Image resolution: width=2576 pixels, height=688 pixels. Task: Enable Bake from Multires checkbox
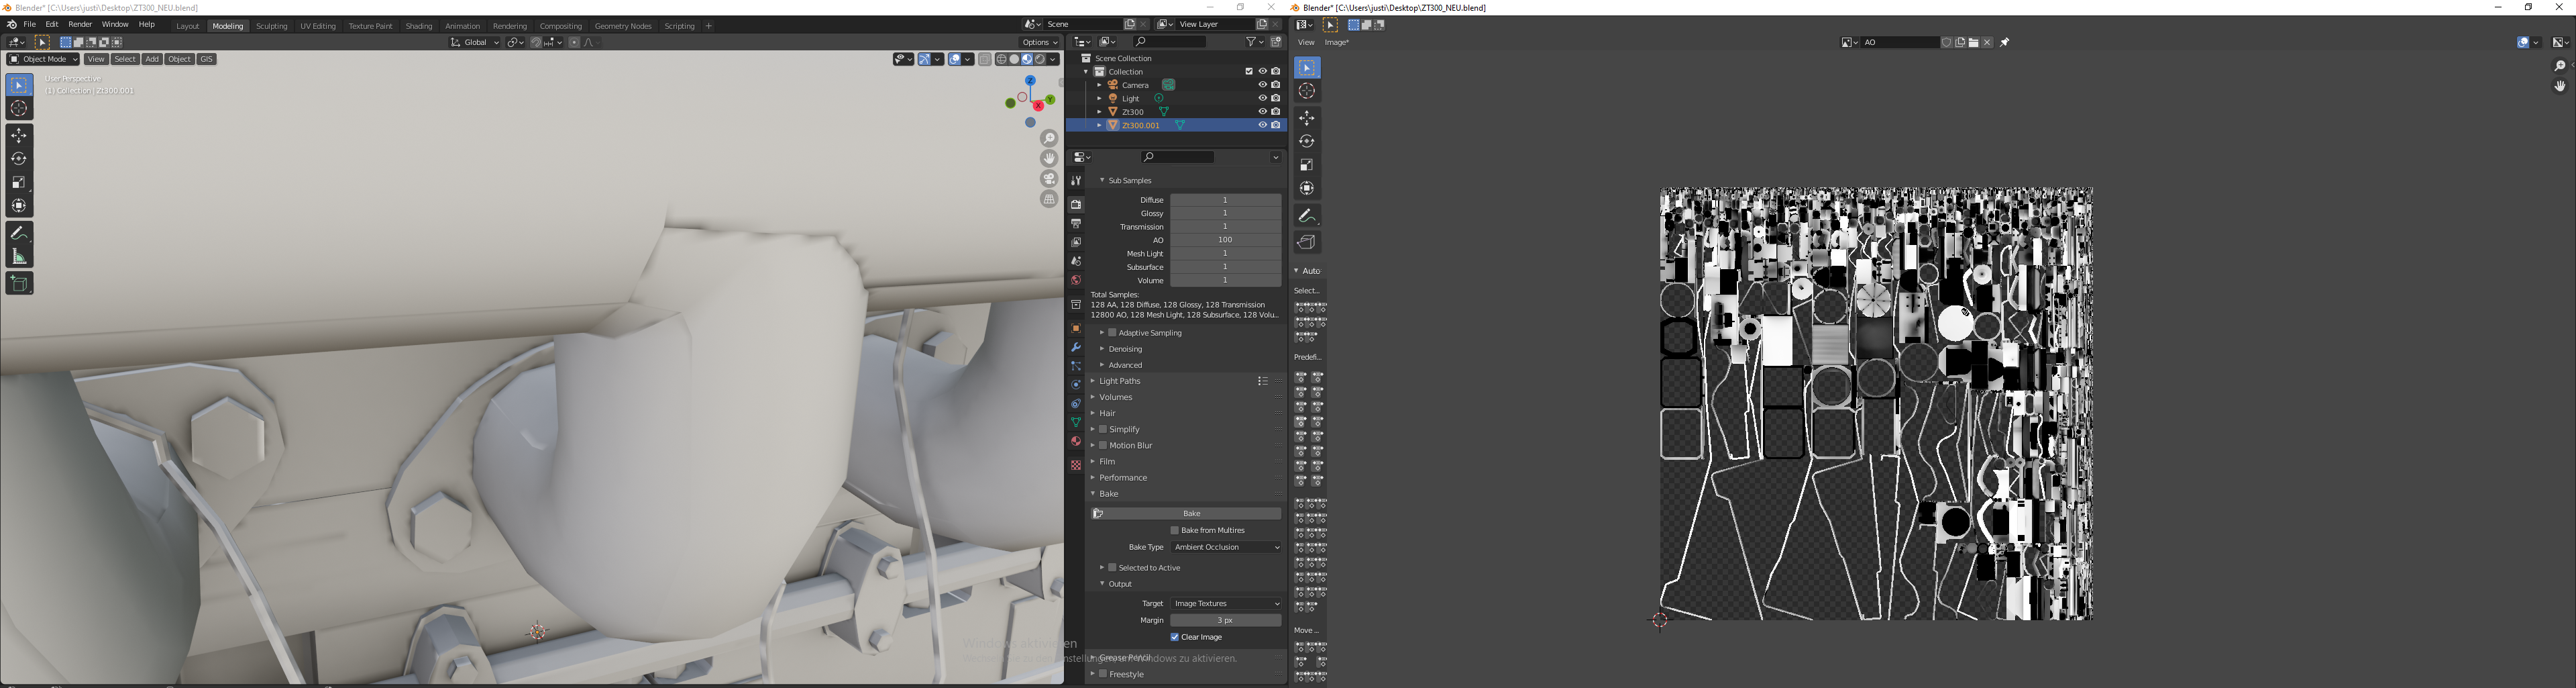click(1175, 531)
